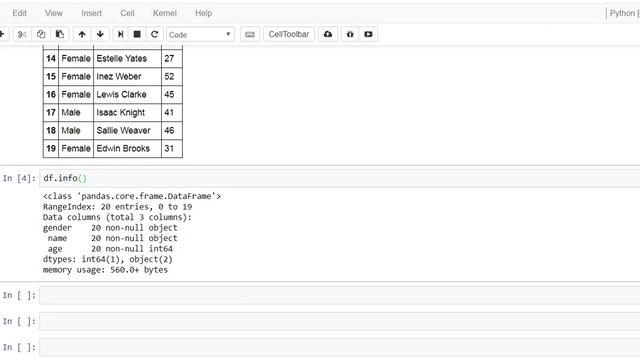Click the pandas DataFrame class output line
Viewport: 640px width, 360px height.
click(x=132, y=196)
